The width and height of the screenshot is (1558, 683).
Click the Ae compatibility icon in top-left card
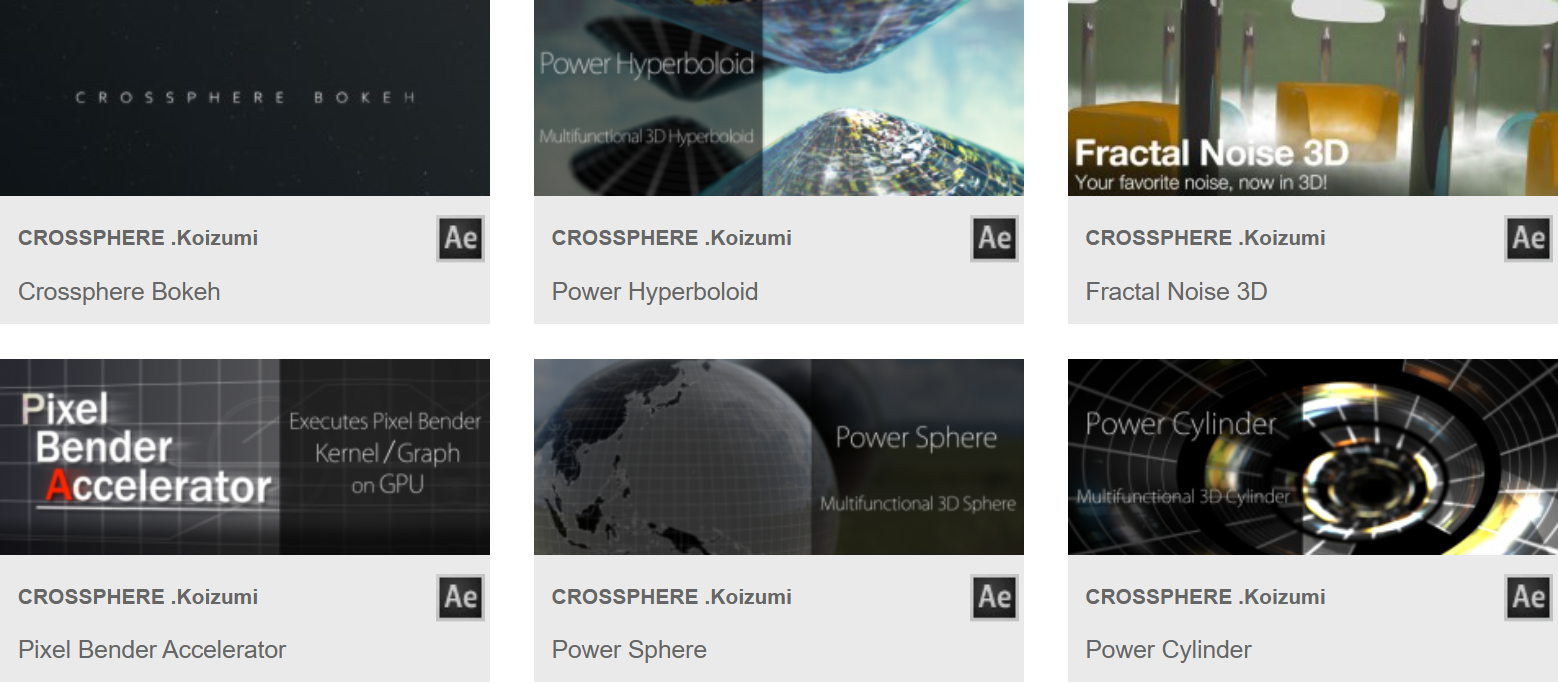pyautogui.click(x=460, y=238)
